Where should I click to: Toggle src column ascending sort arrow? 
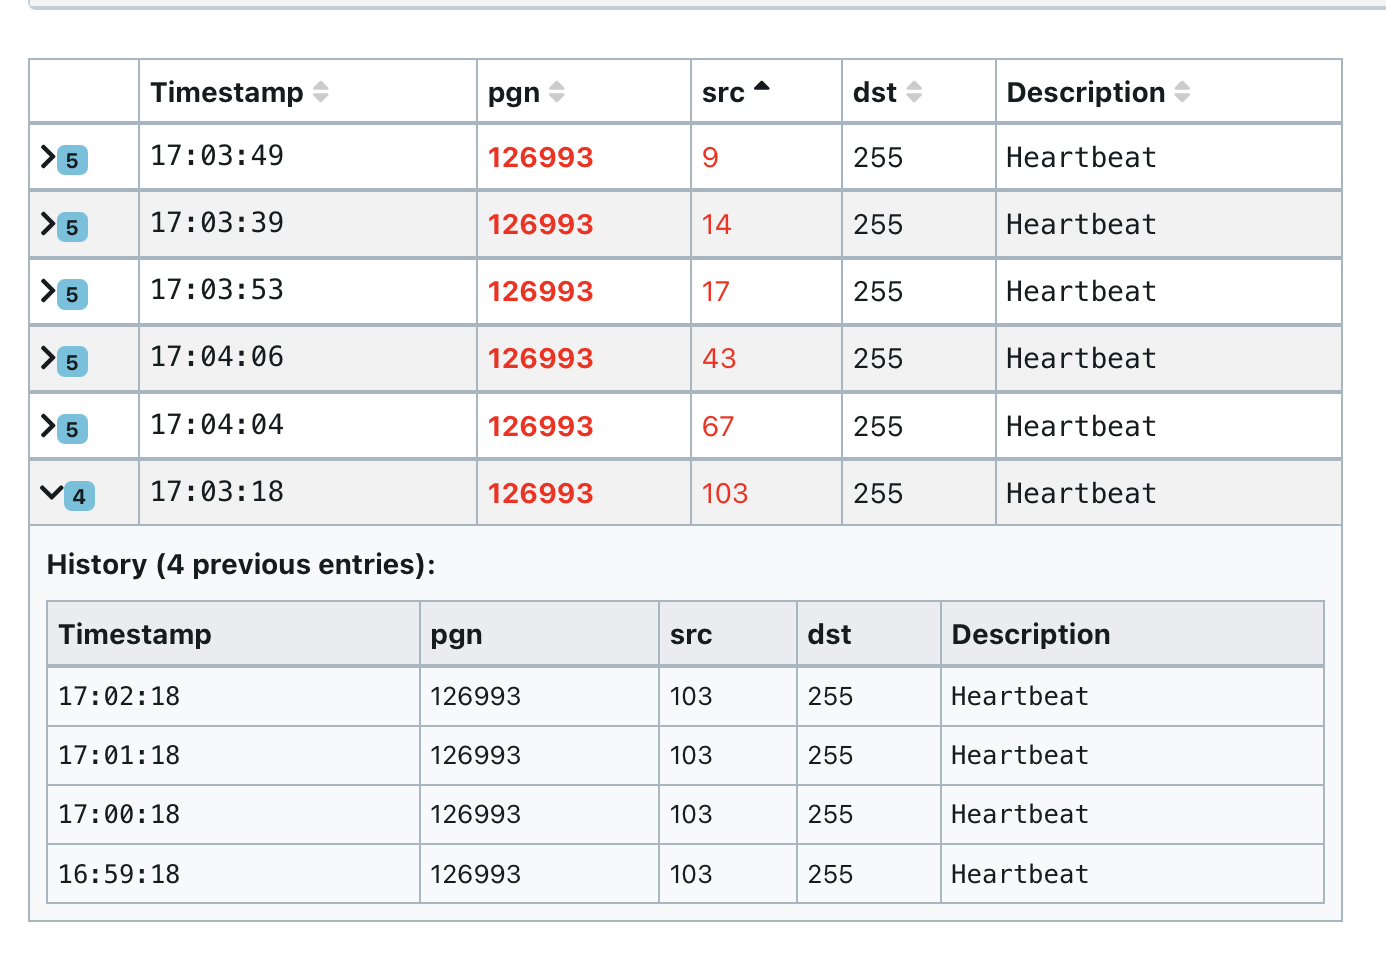(x=762, y=88)
